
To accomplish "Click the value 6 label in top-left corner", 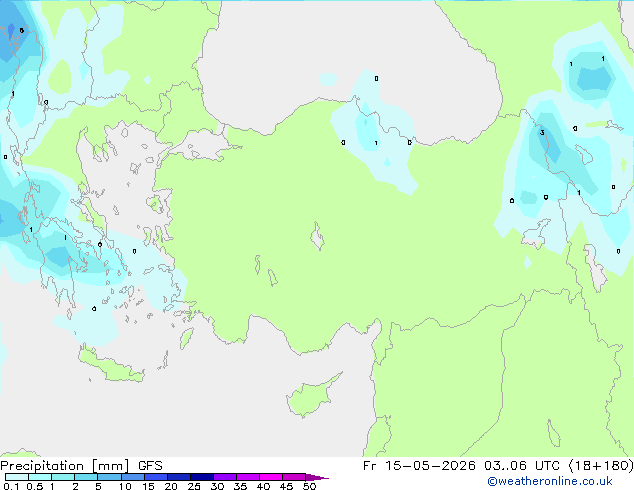I will coord(21,30).
